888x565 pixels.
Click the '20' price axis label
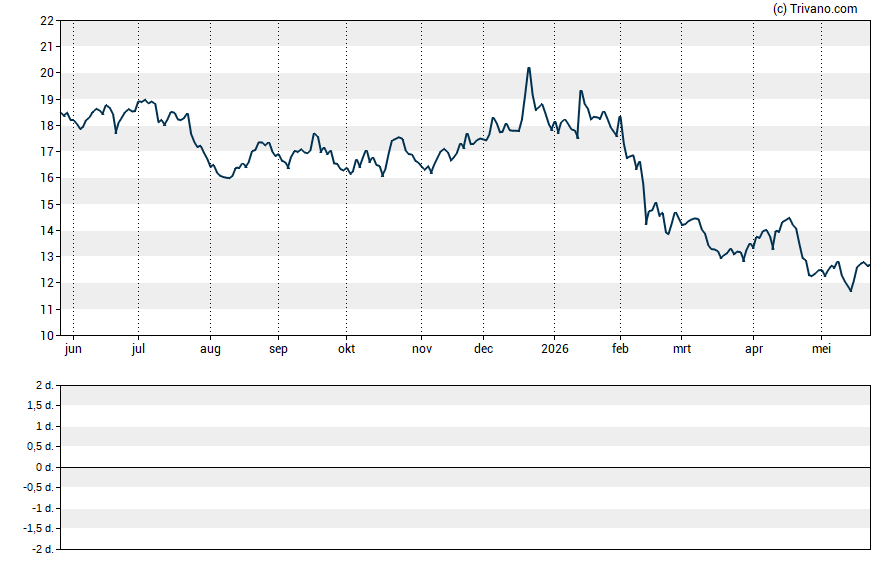[x=47, y=73]
